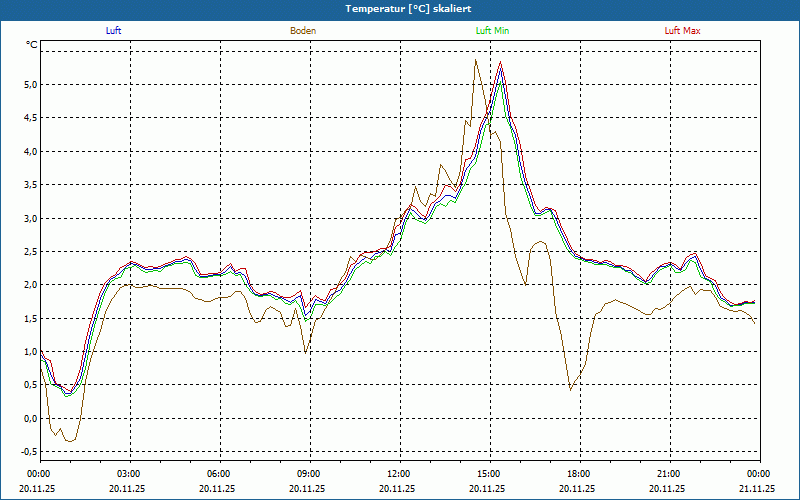Viewport: 800px width, 500px height.
Task: Click the 21:00 time axis label
Action: click(668, 474)
